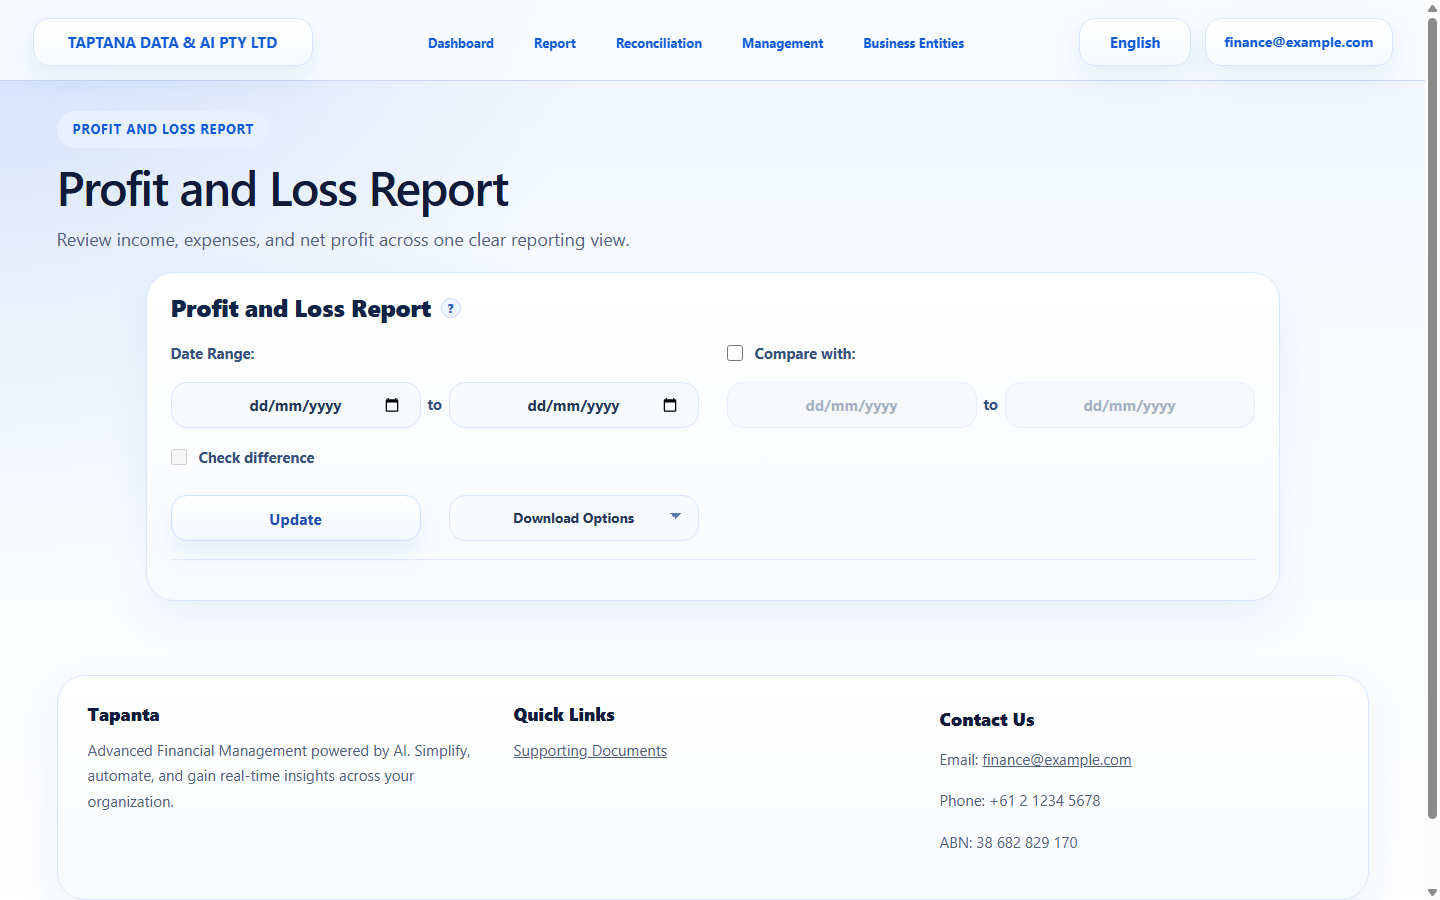Open Business Entities navigation item
Image resolution: width=1440 pixels, height=900 pixels.
[914, 43]
